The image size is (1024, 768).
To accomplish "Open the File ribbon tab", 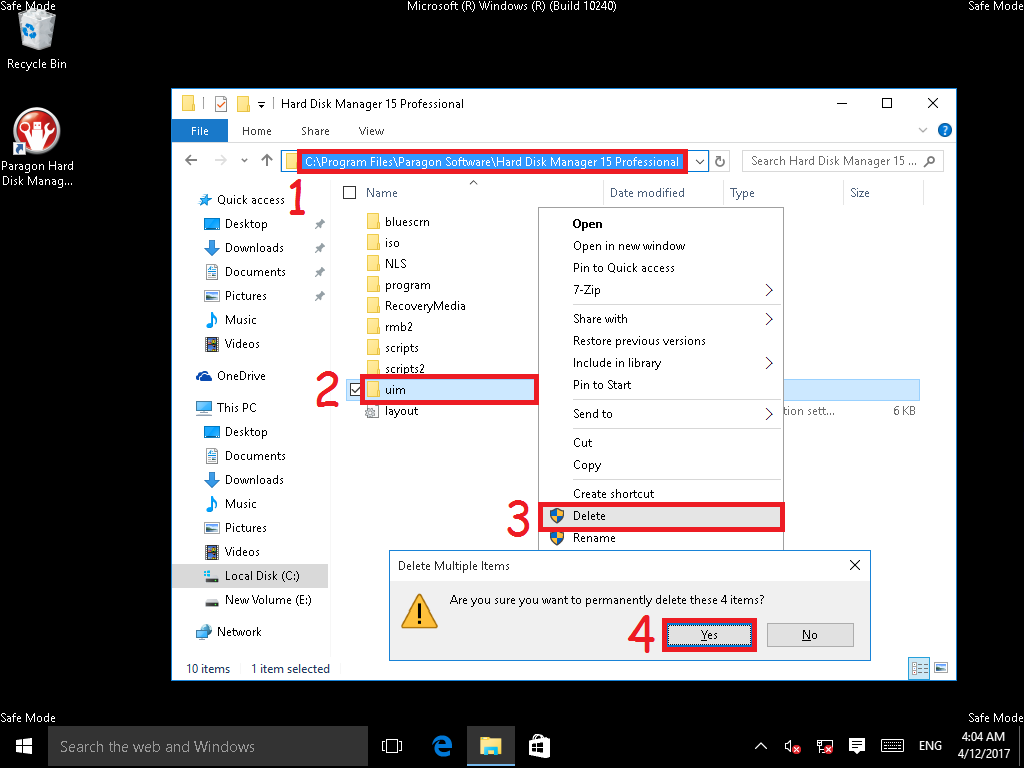I will pos(200,131).
